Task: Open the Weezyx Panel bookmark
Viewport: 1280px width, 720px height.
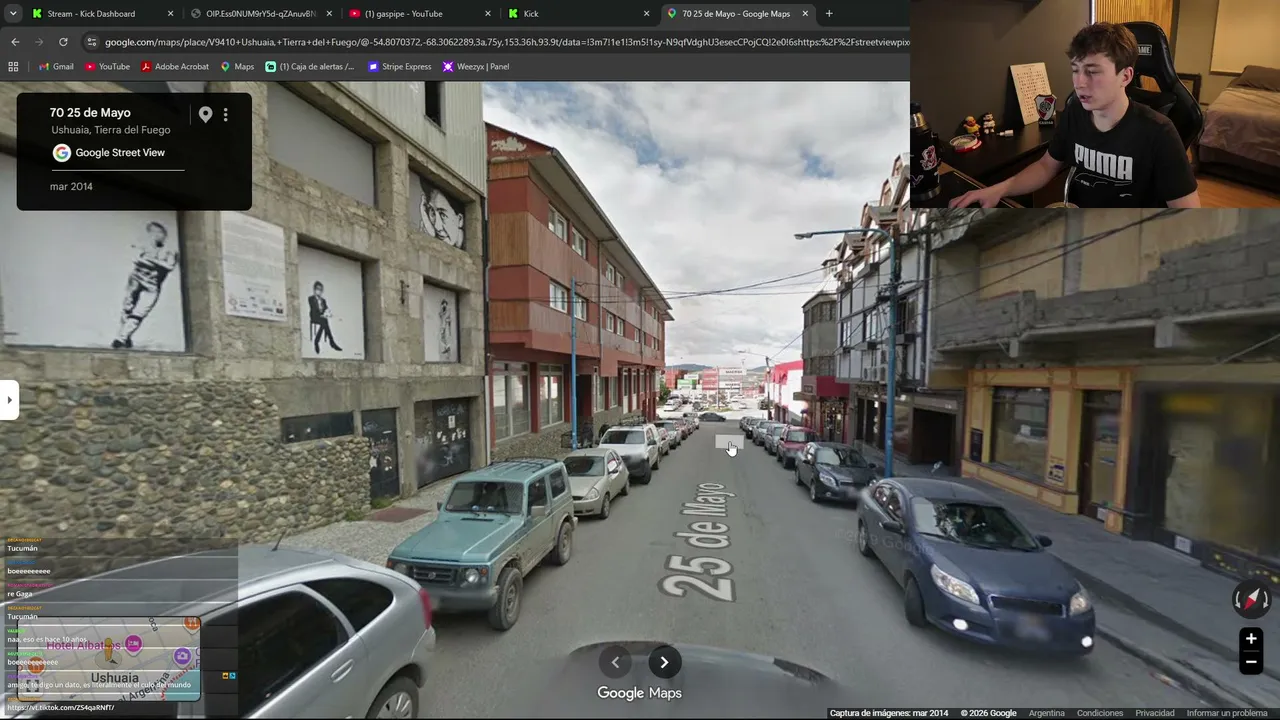Action: click(476, 67)
